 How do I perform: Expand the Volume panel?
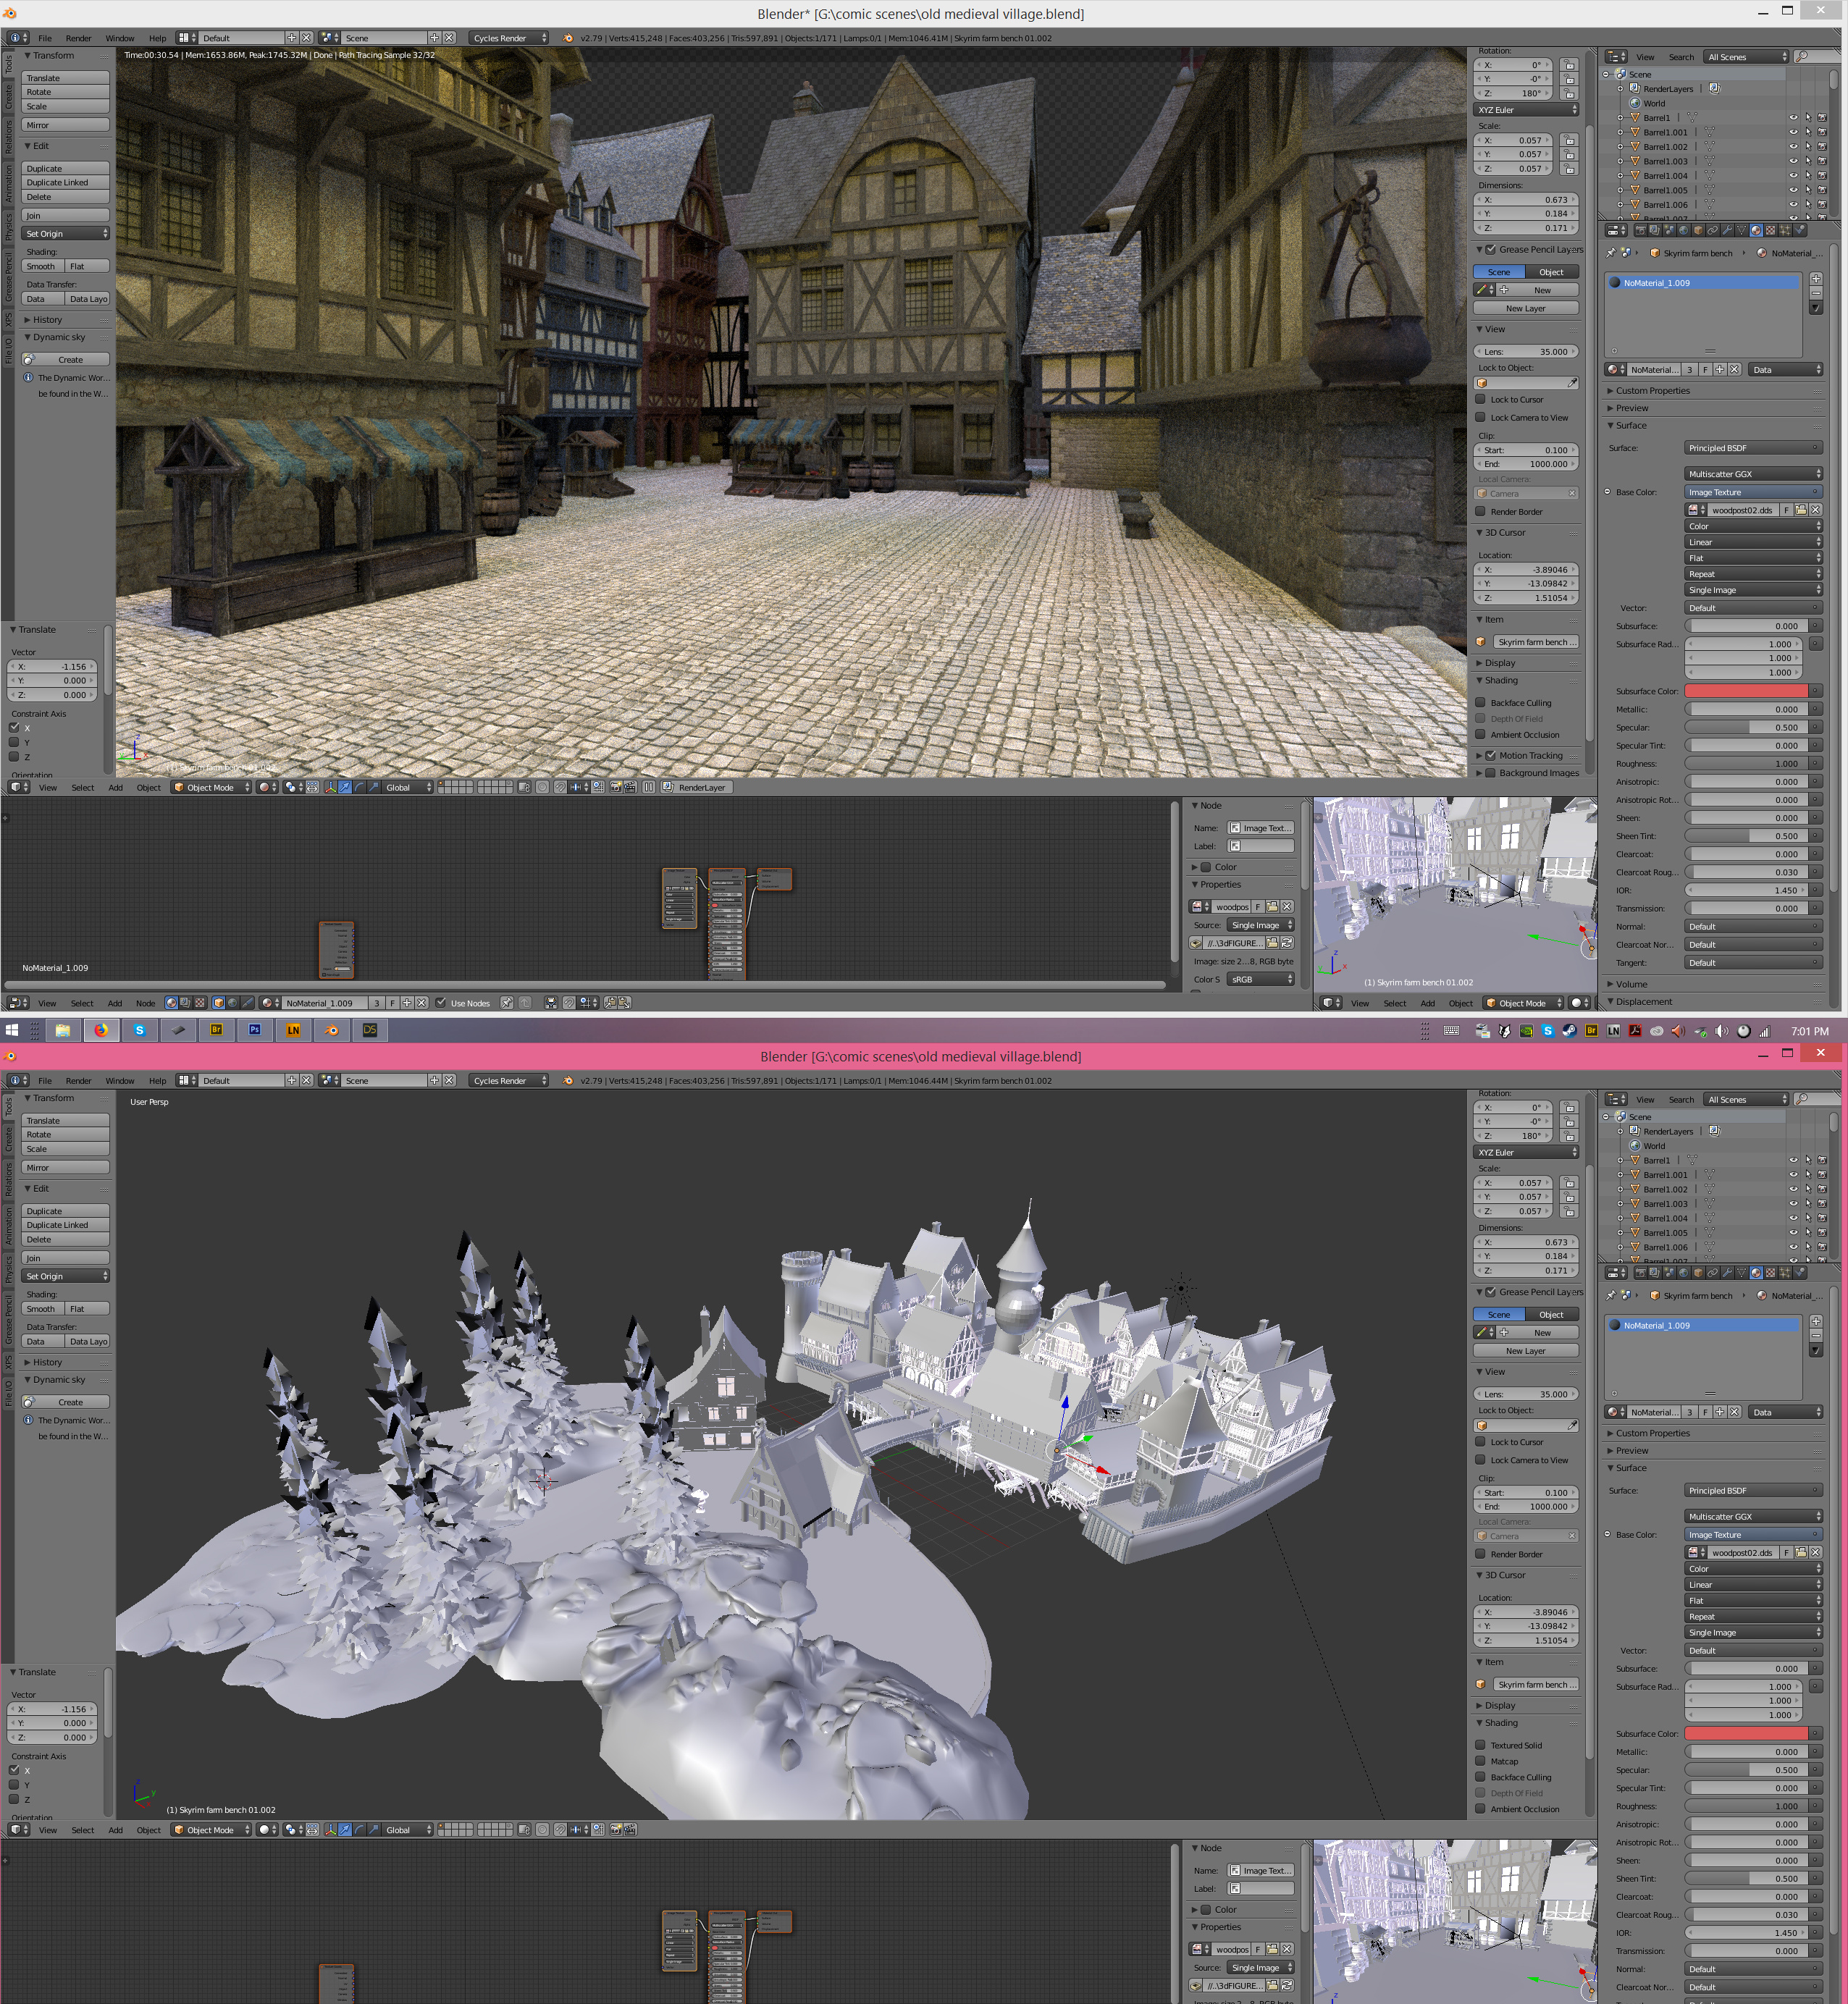pos(1631,984)
